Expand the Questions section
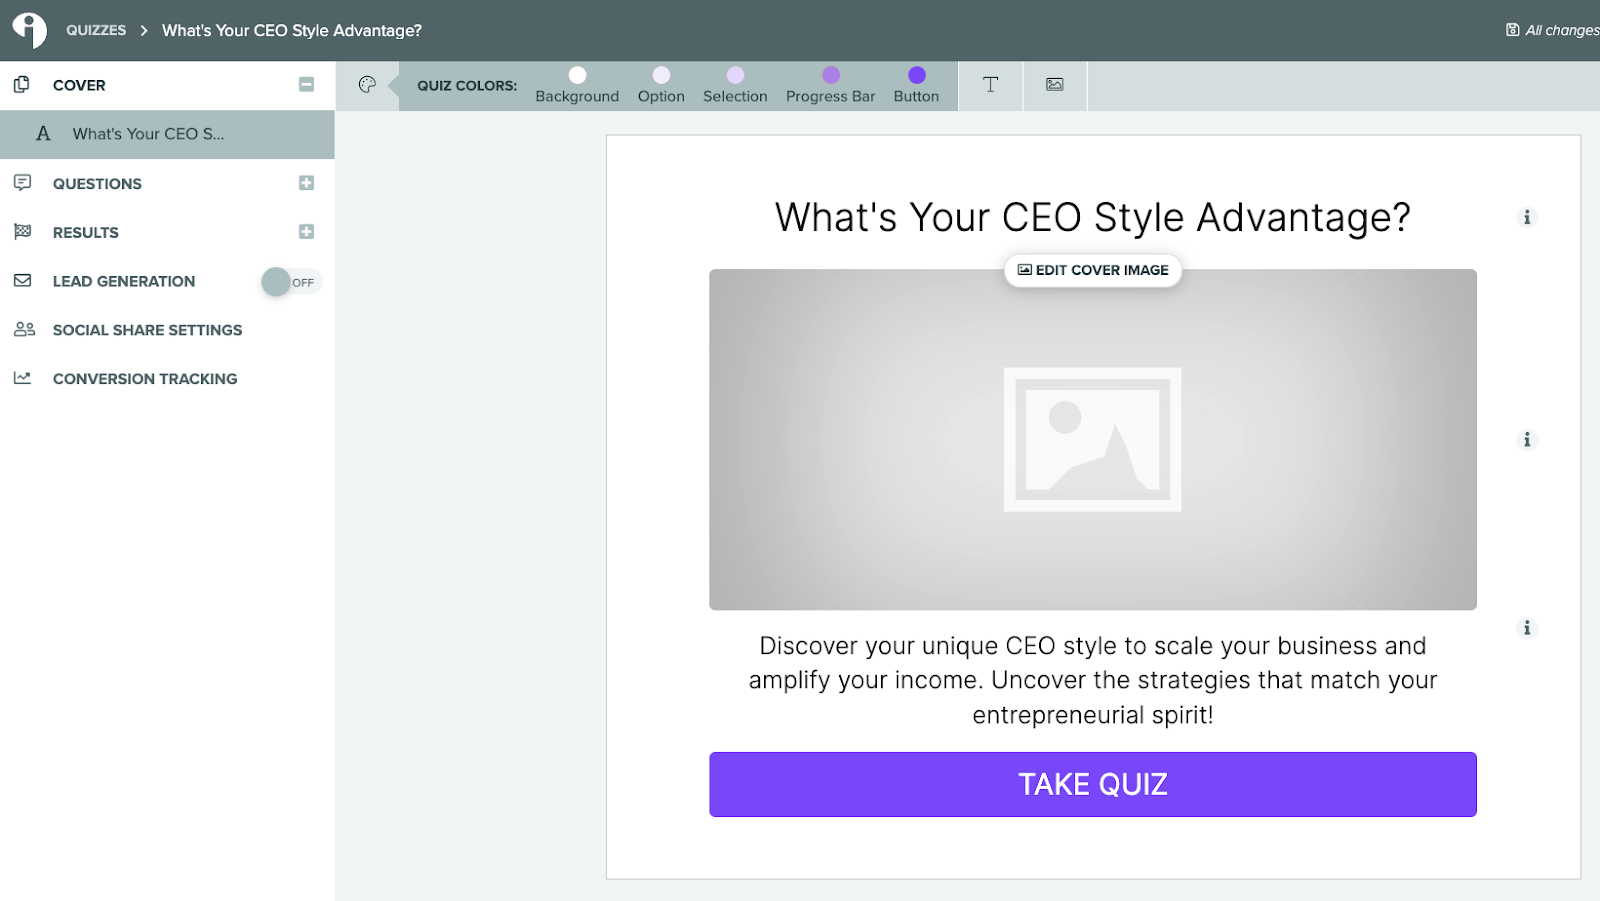 pyautogui.click(x=307, y=183)
